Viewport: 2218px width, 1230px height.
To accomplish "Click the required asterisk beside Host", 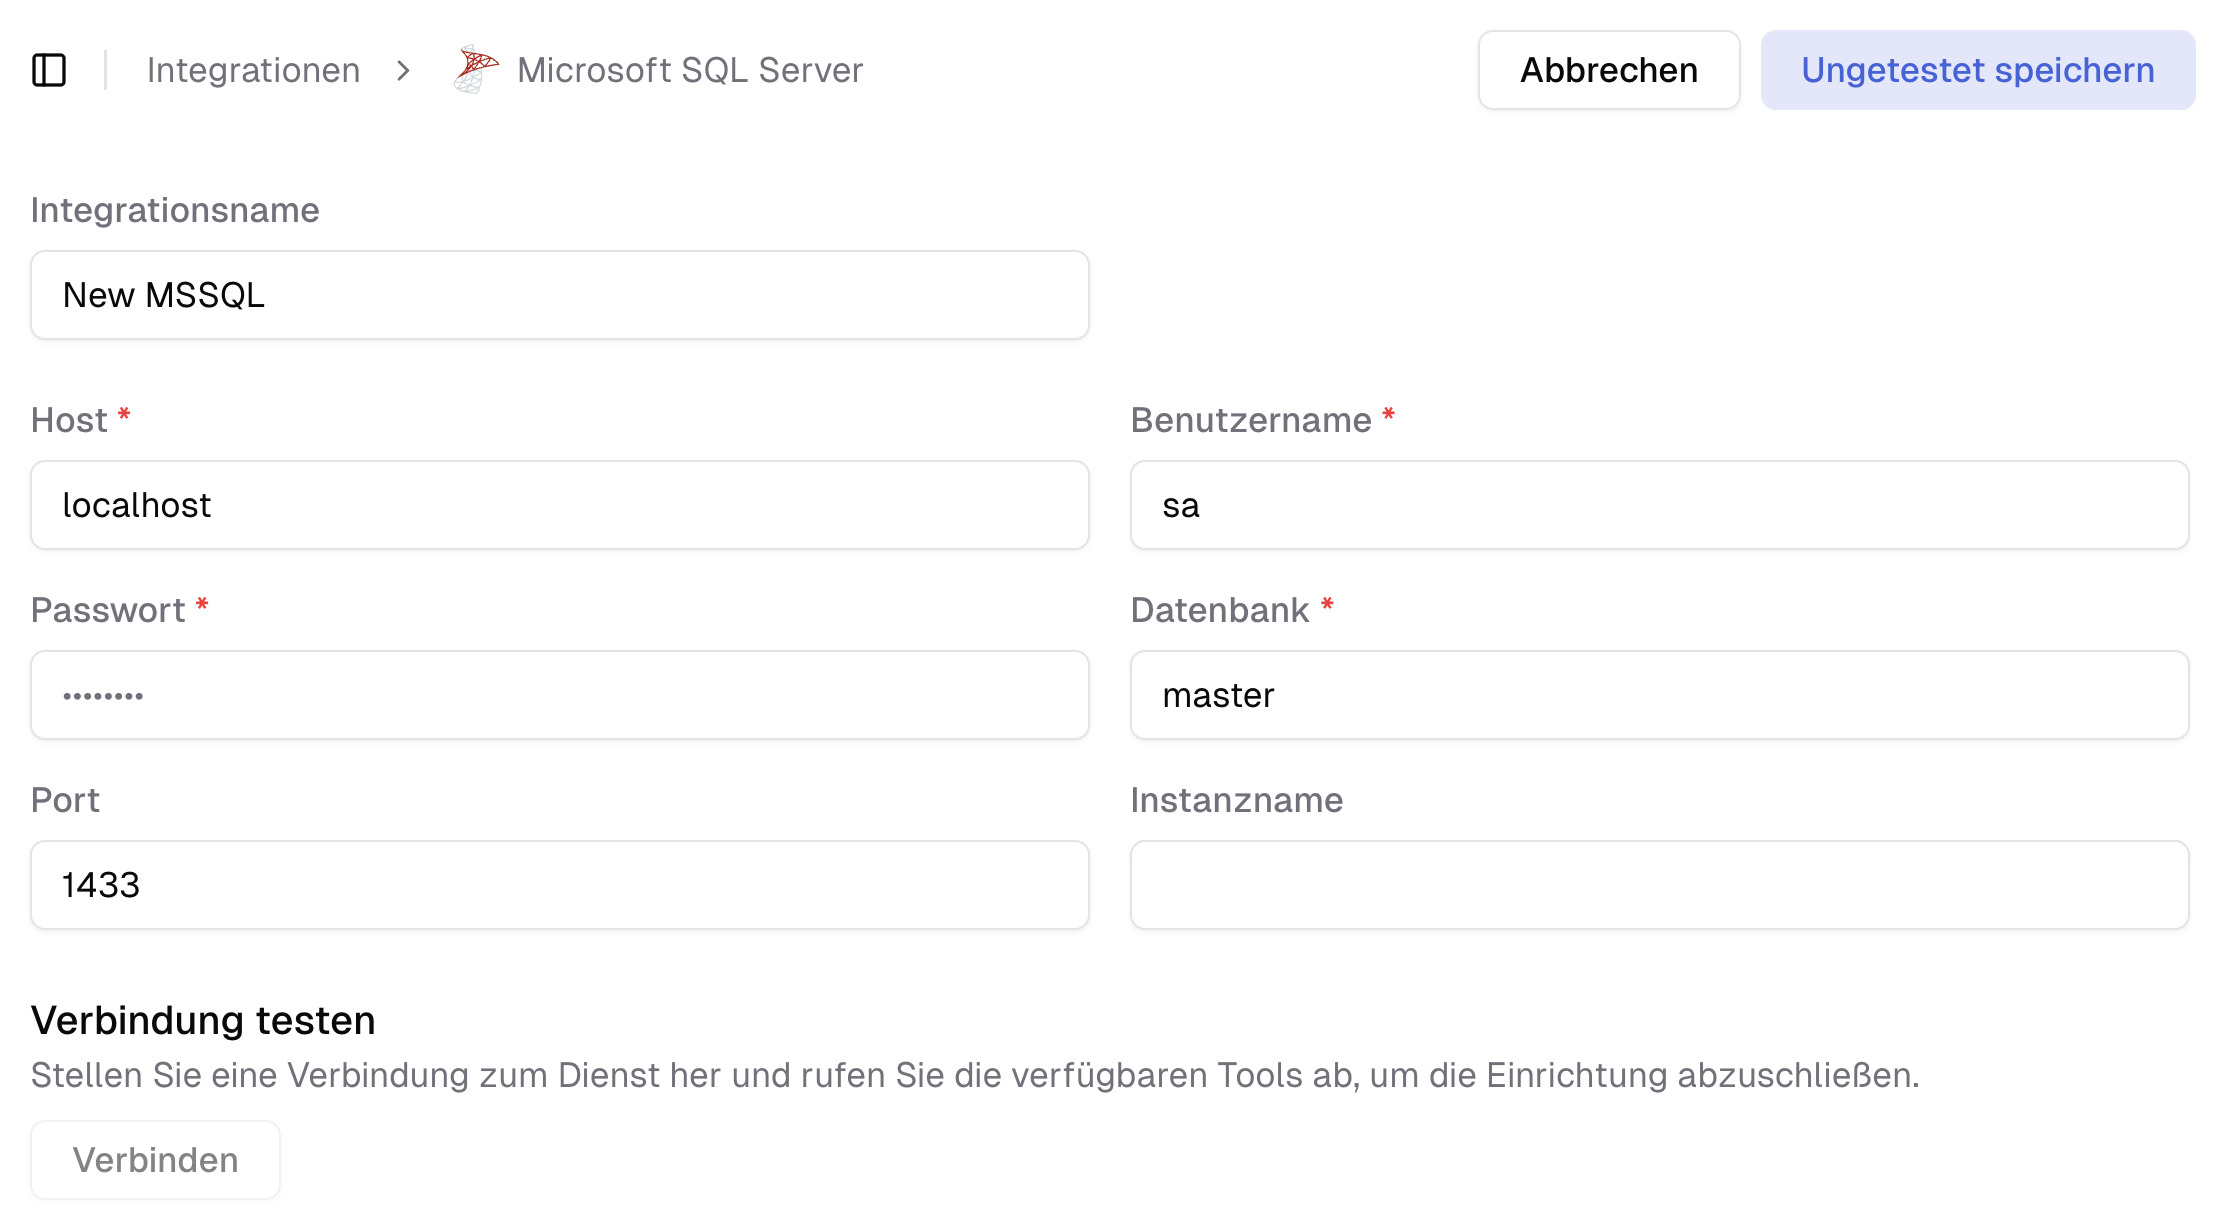I will pos(124,414).
